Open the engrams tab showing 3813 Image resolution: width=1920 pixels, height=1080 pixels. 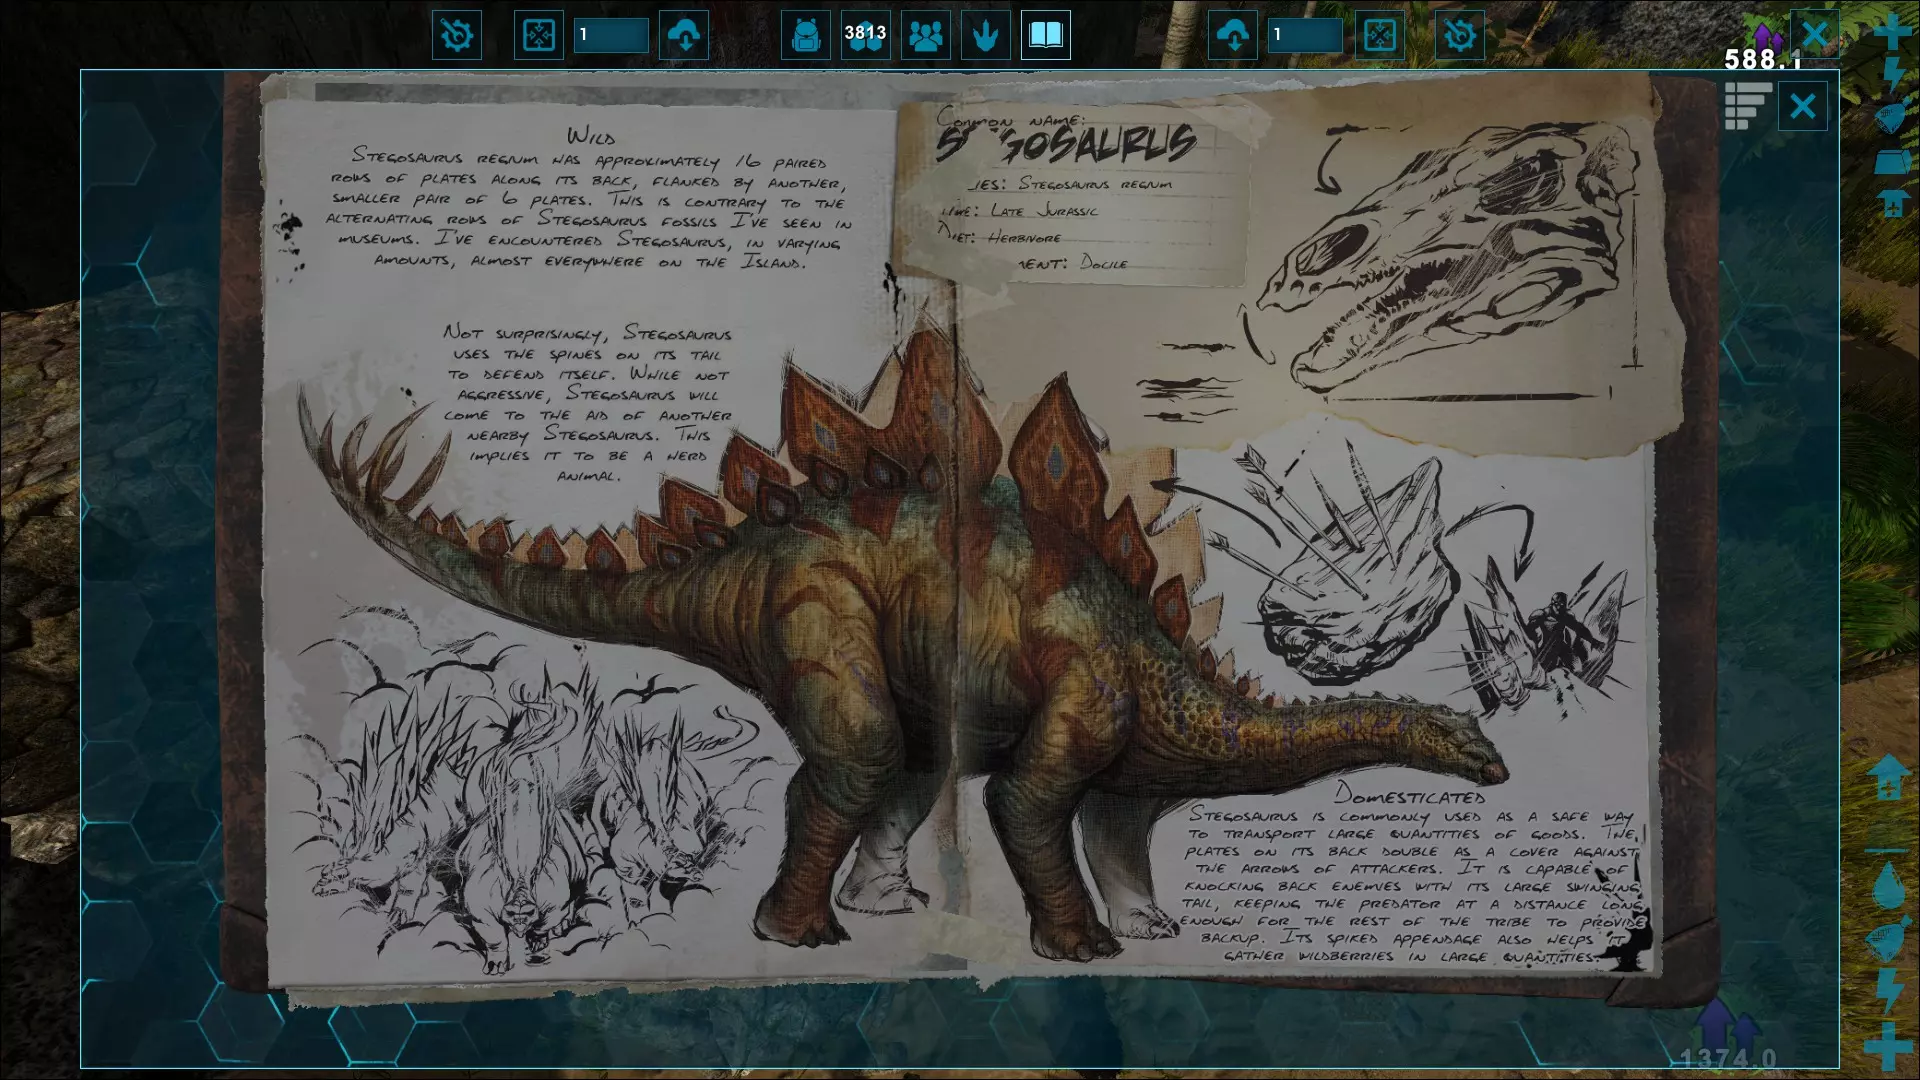coord(865,36)
